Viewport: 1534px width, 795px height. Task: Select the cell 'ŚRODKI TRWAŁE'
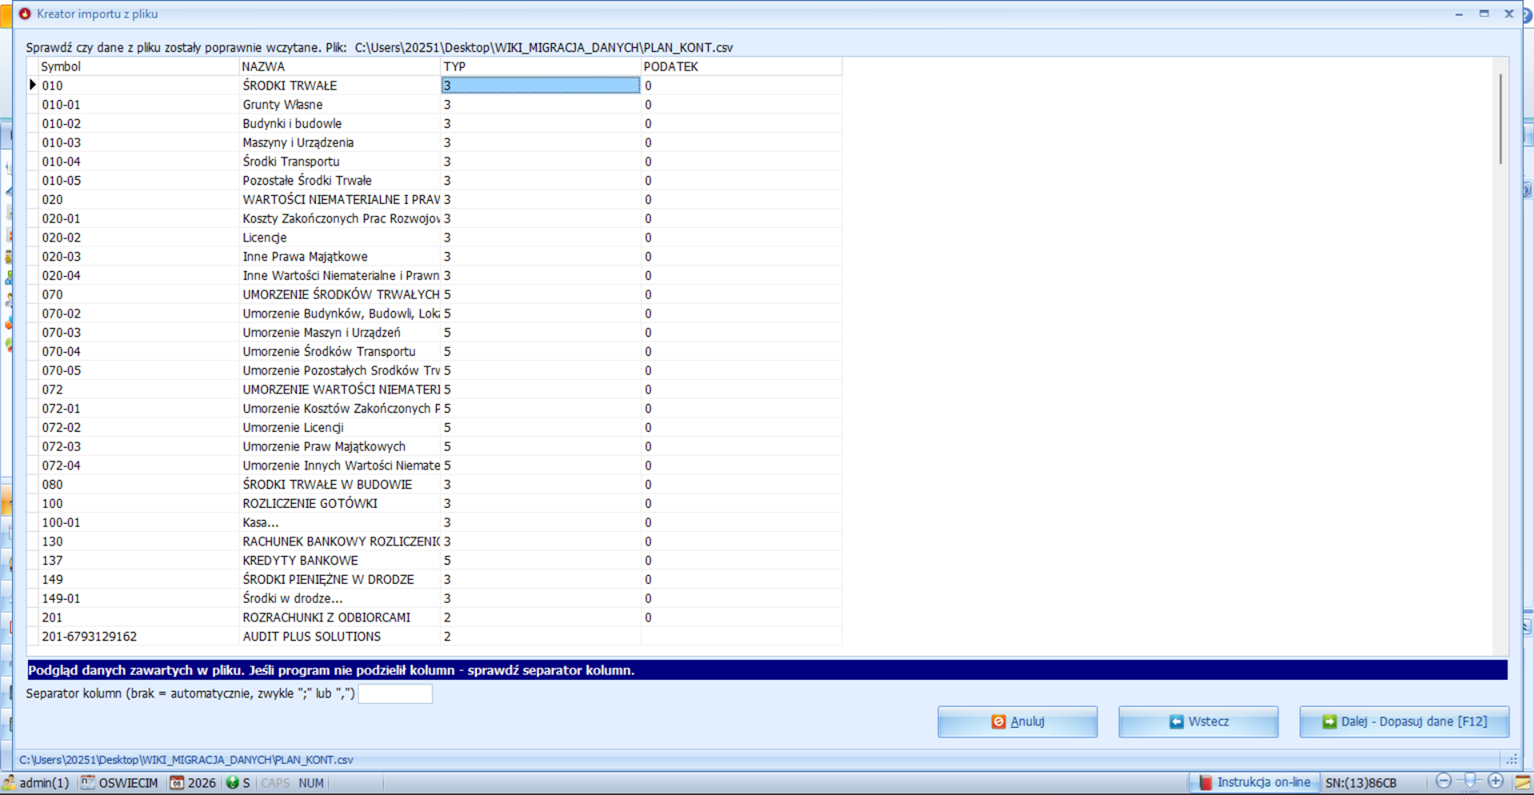[x=339, y=85]
